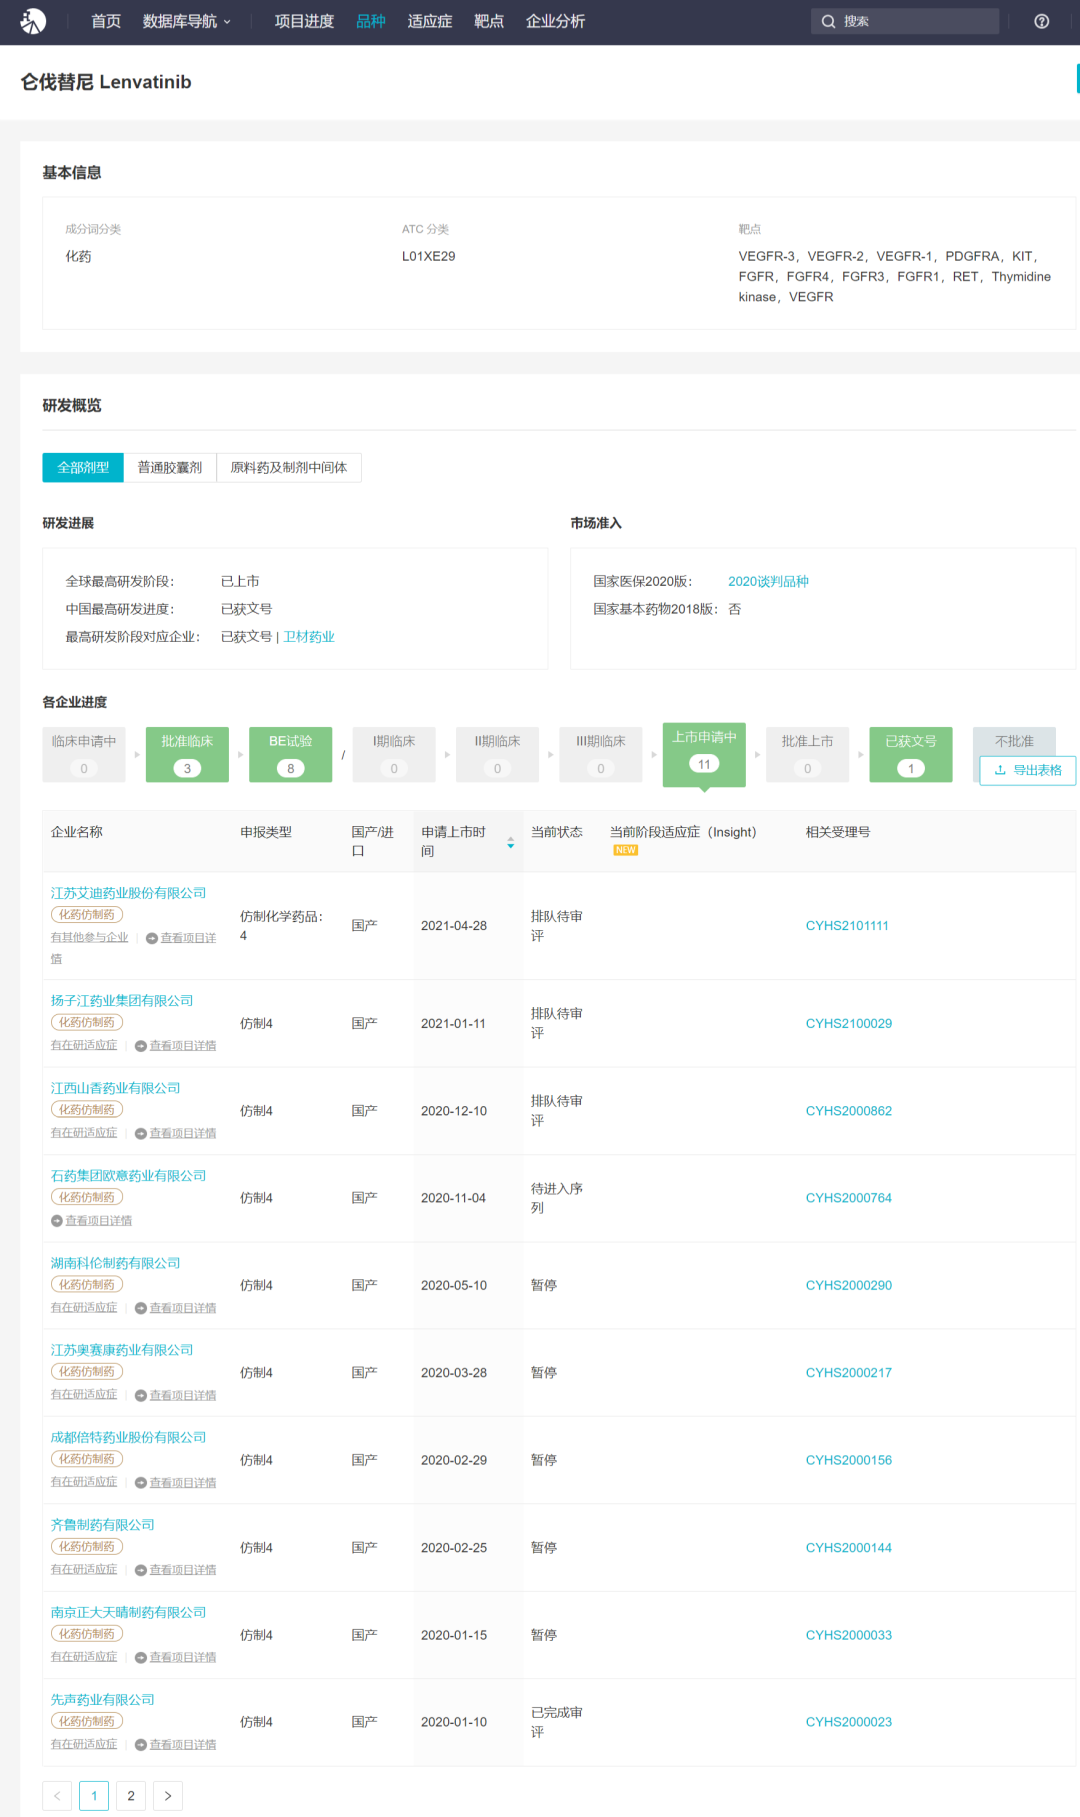The image size is (1080, 1817).
Task: Open 靶点 in the top navigation
Action: tap(489, 21)
